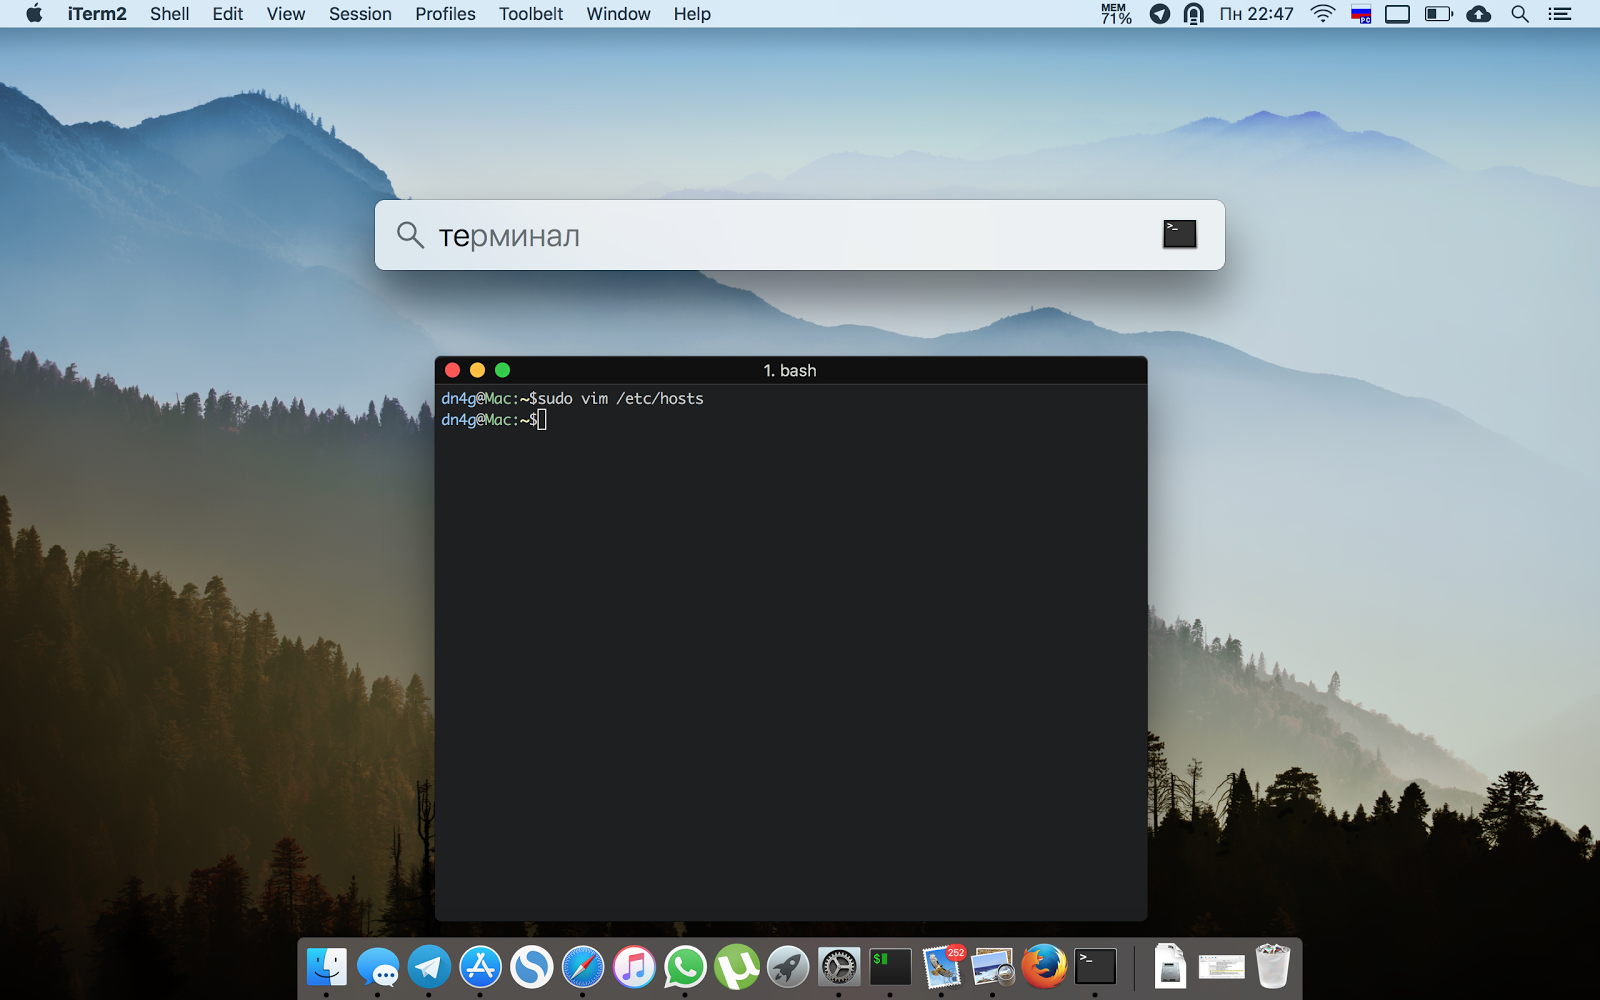Open Safari from the Dock

coord(583,967)
